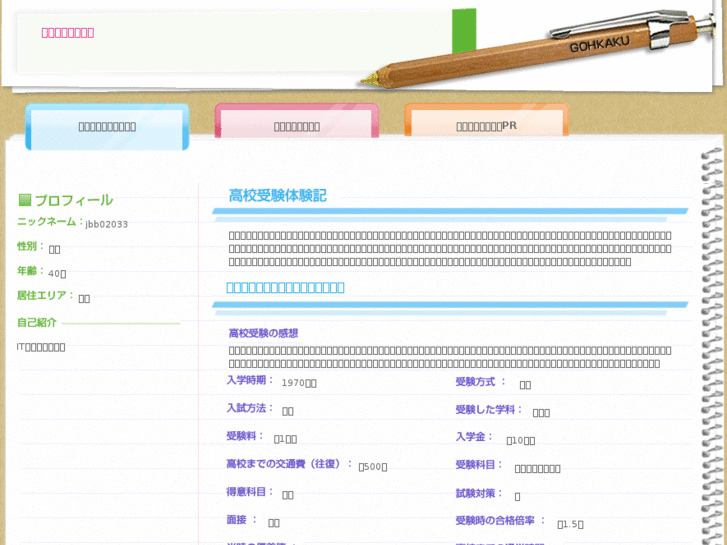The image size is (727, 545).
Task: Click the blue subheading under the first paragraph
Action: click(x=285, y=288)
